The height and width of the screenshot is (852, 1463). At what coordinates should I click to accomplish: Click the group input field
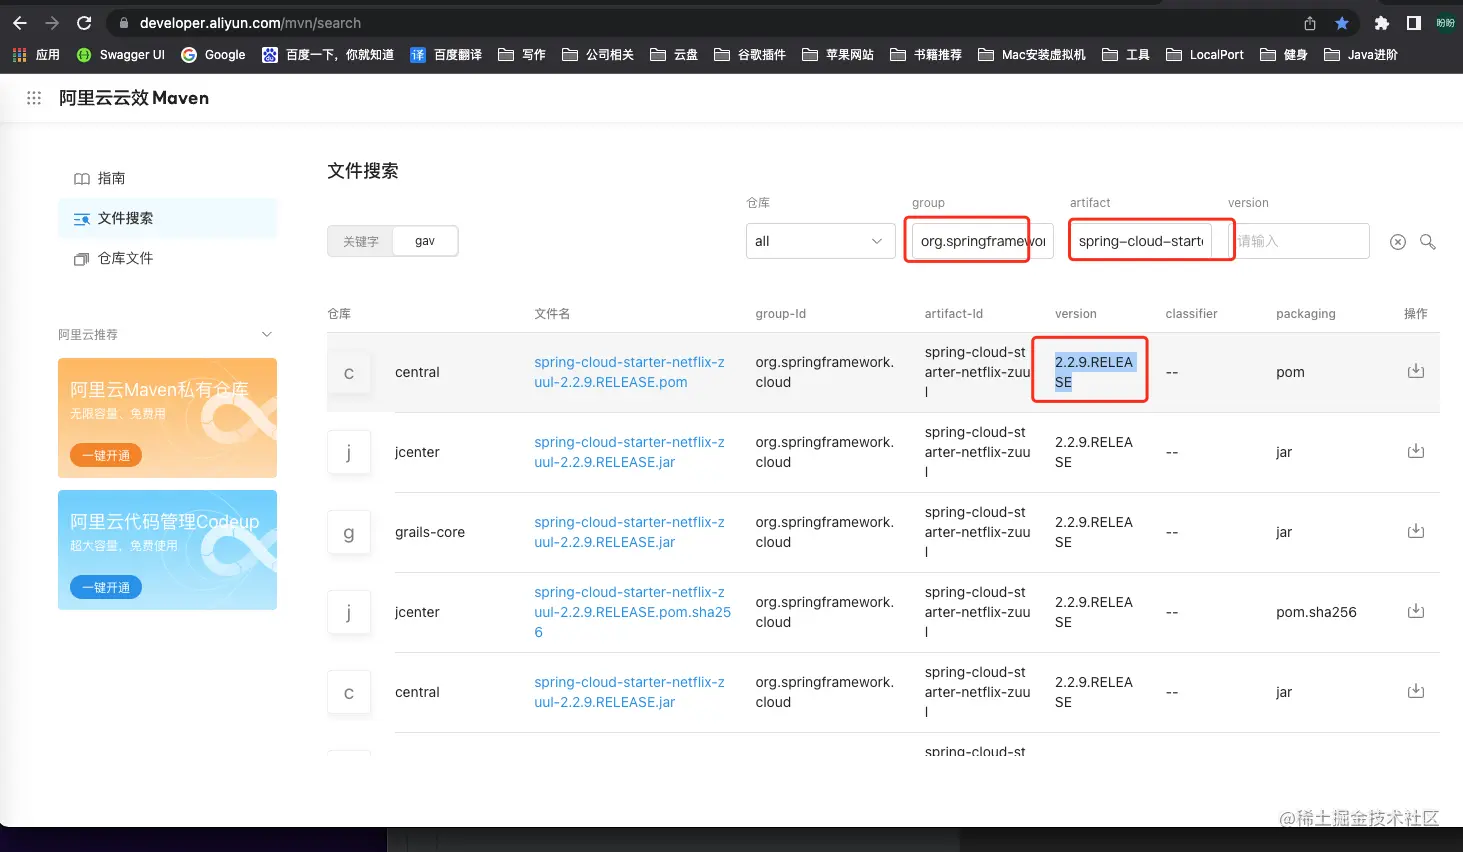point(982,241)
